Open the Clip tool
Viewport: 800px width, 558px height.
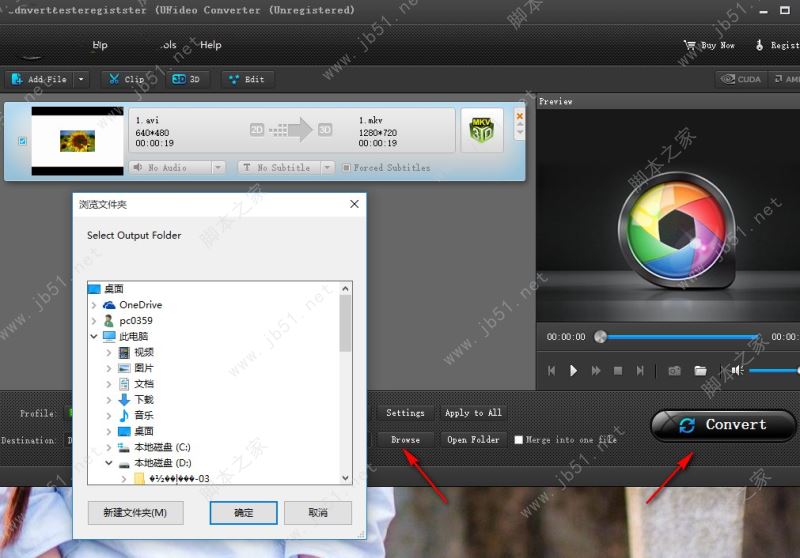pyautogui.click(x=128, y=80)
